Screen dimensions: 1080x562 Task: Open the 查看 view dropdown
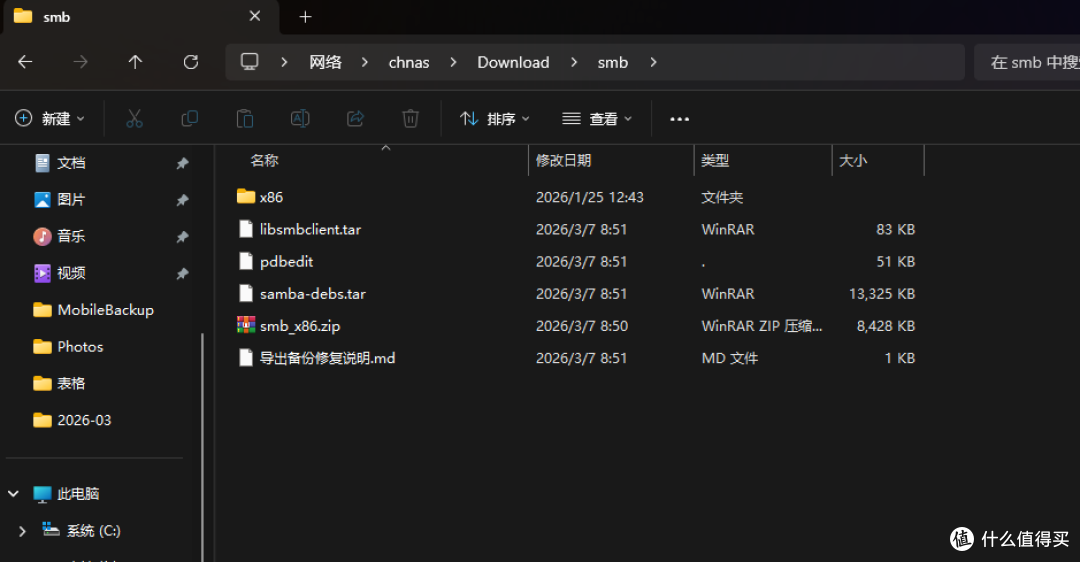coord(597,118)
